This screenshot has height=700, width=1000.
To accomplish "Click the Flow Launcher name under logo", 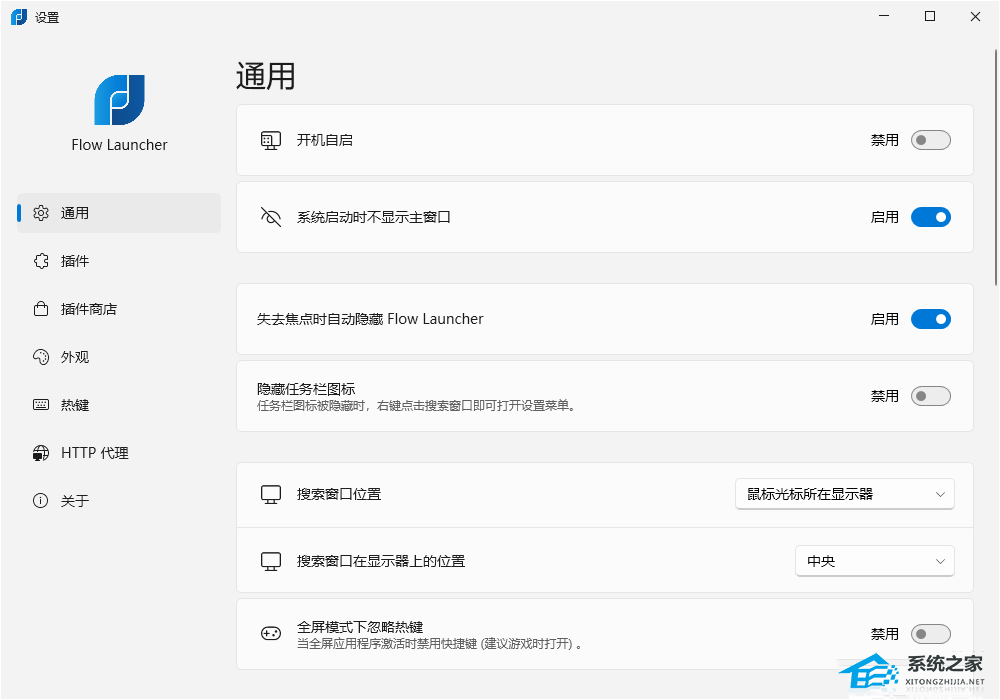I will click(119, 145).
